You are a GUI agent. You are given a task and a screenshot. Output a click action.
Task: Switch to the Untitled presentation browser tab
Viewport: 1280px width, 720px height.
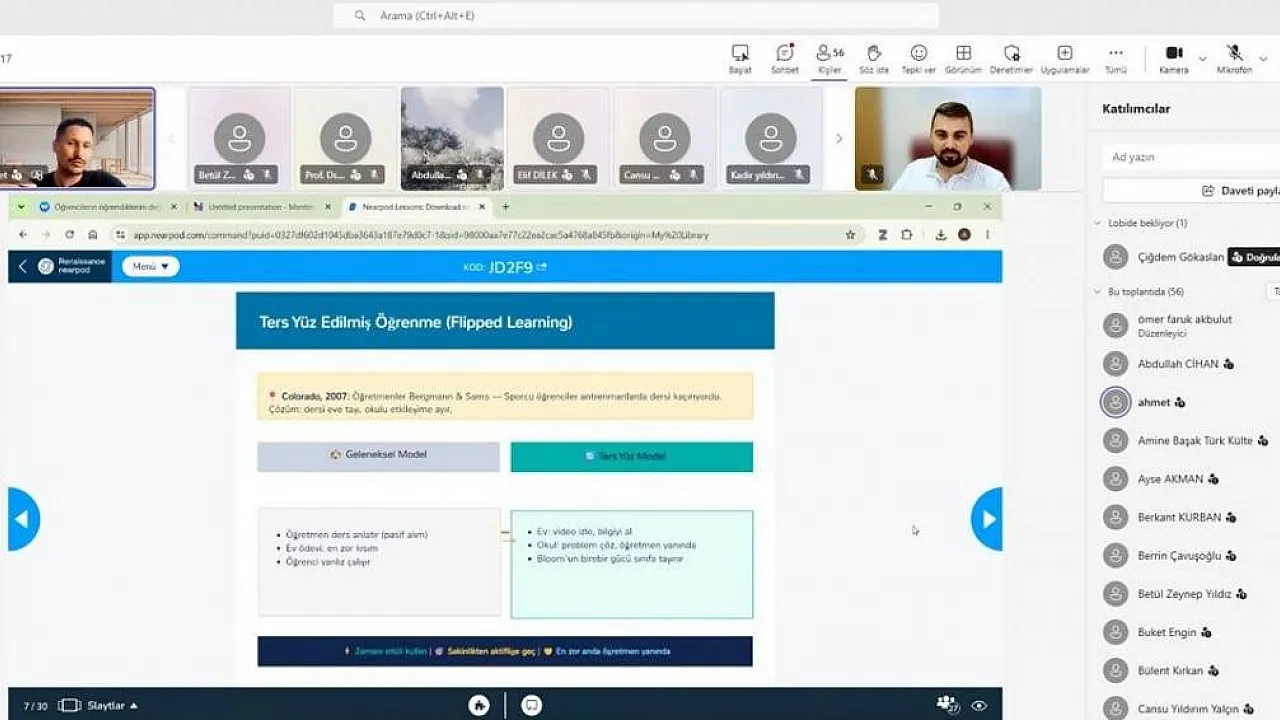259,207
